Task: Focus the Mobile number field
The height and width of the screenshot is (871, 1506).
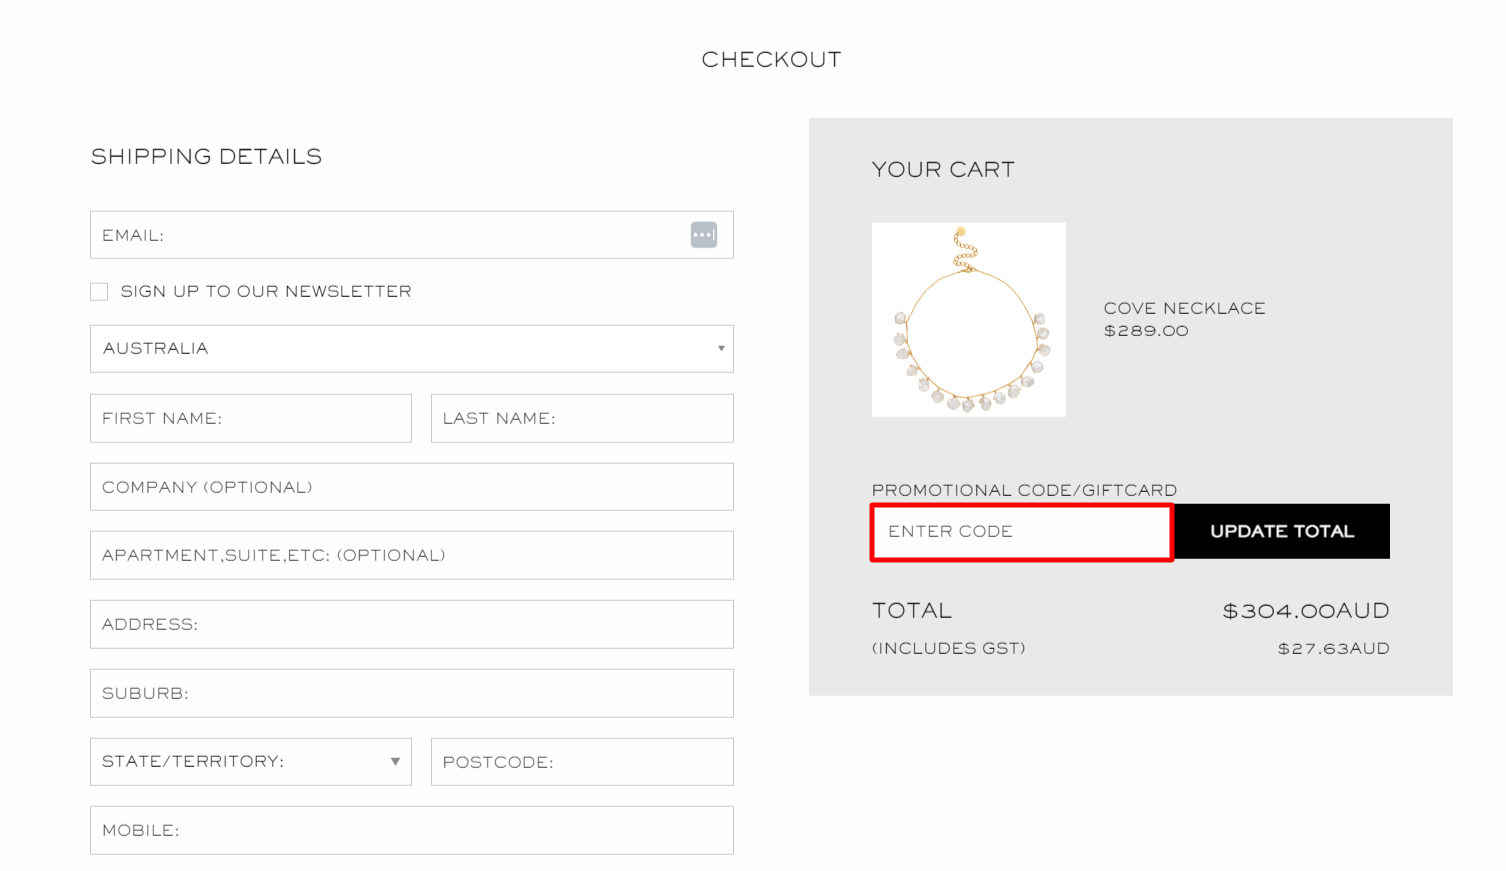Action: (x=411, y=830)
